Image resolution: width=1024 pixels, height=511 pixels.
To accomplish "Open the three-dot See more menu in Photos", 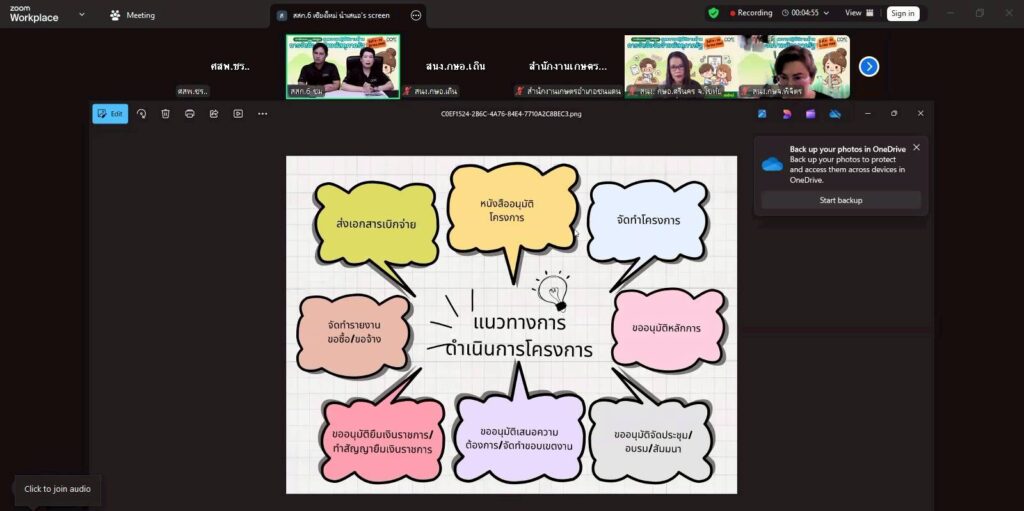I will [x=263, y=114].
